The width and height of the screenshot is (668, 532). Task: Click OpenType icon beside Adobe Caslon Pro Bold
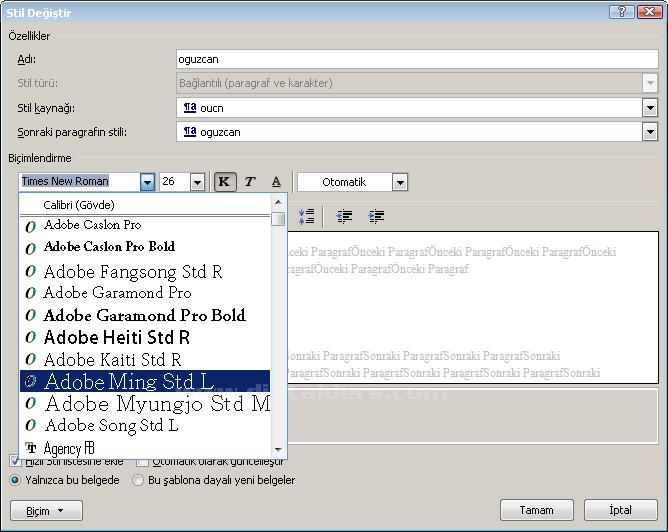[x=30, y=248]
